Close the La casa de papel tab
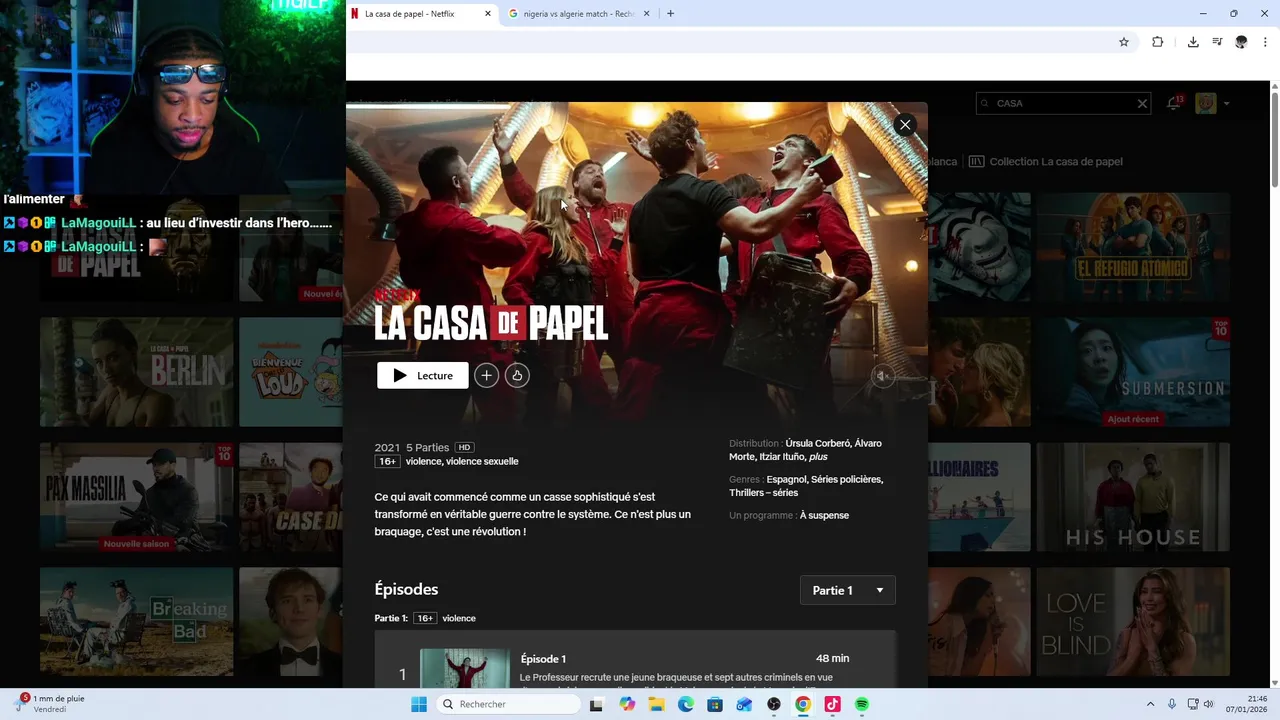 (x=488, y=14)
